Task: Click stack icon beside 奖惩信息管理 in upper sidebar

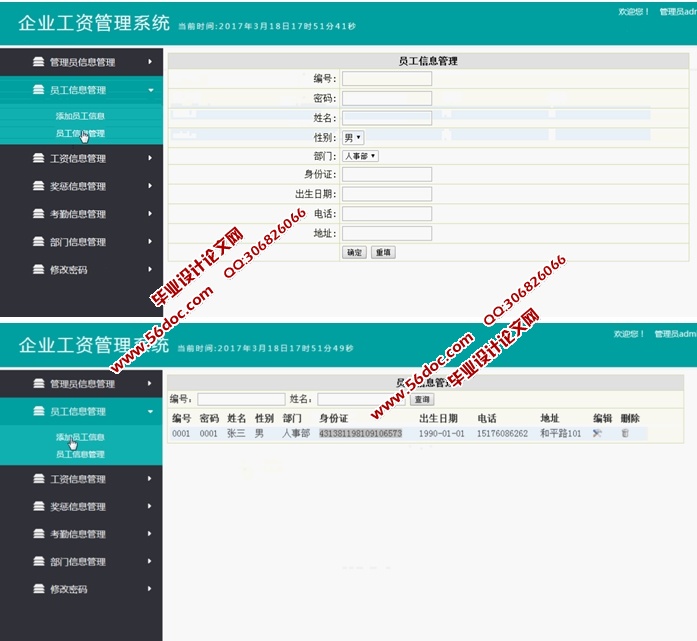Action: tap(39, 186)
